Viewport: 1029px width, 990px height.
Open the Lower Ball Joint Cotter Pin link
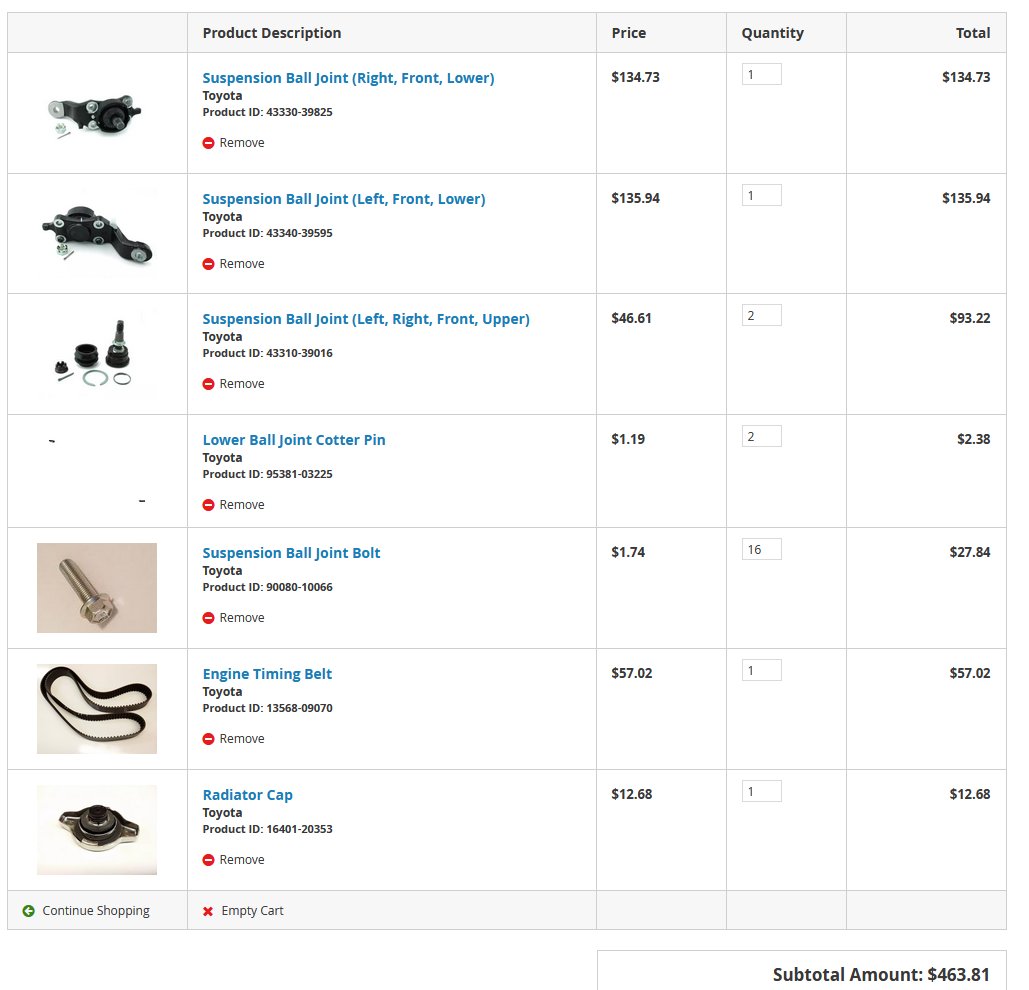(294, 440)
